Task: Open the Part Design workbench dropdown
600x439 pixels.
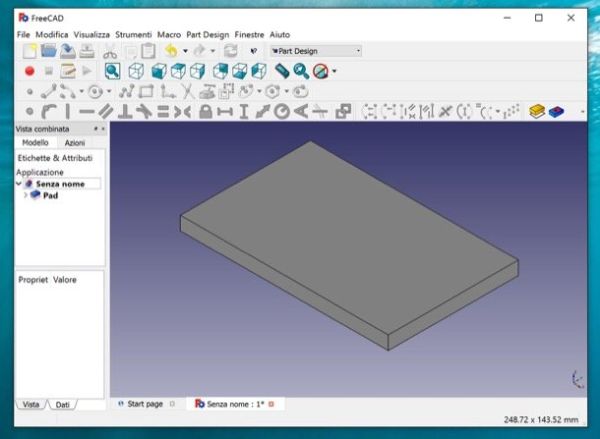Action: (316, 51)
